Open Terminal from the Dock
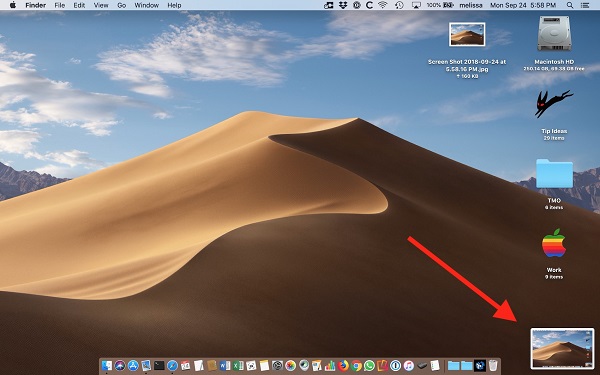 coord(159,366)
